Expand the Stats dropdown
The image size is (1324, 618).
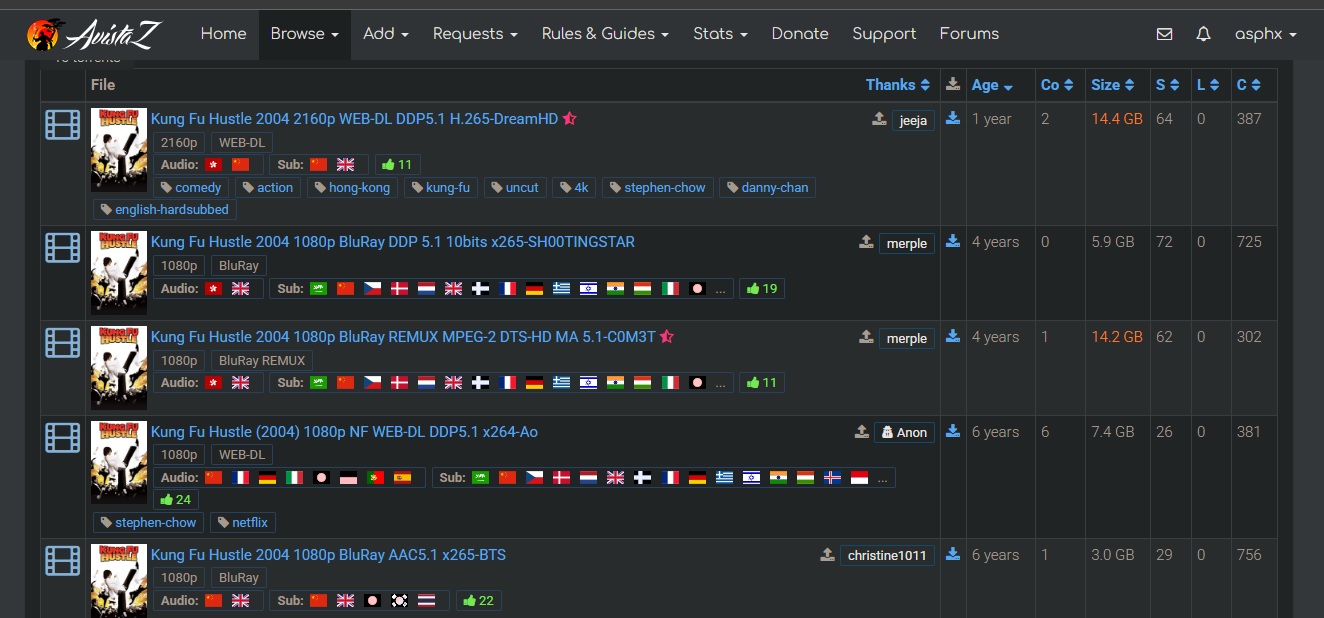coord(720,34)
